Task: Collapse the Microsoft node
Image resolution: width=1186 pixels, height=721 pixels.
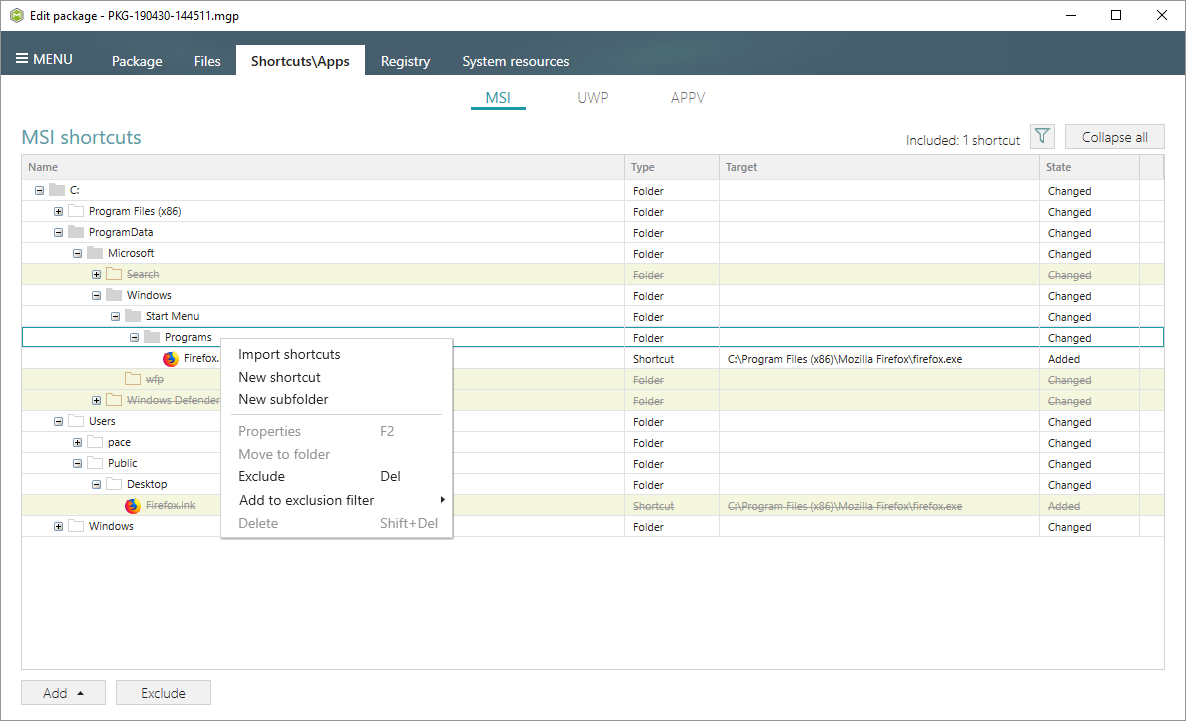Action: pyautogui.click(x=77, y=253)
